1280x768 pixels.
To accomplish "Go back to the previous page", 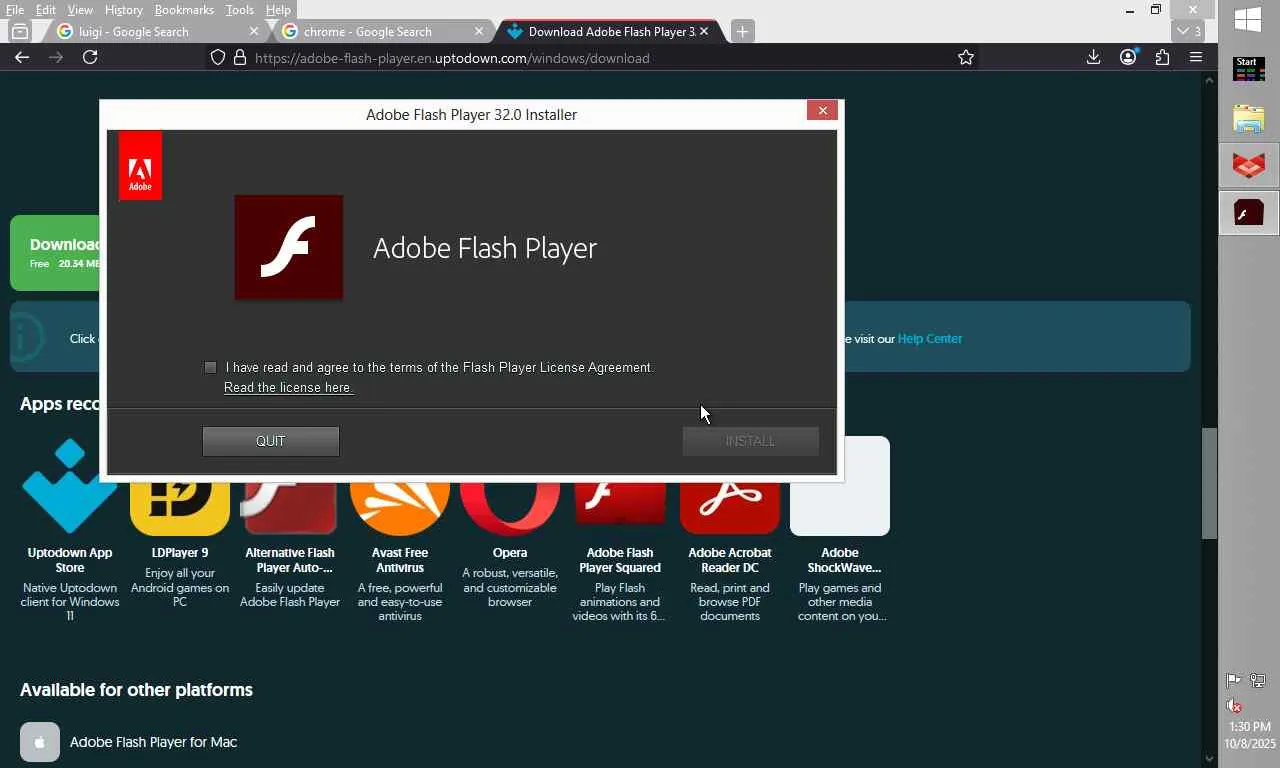I will point(22,57).
